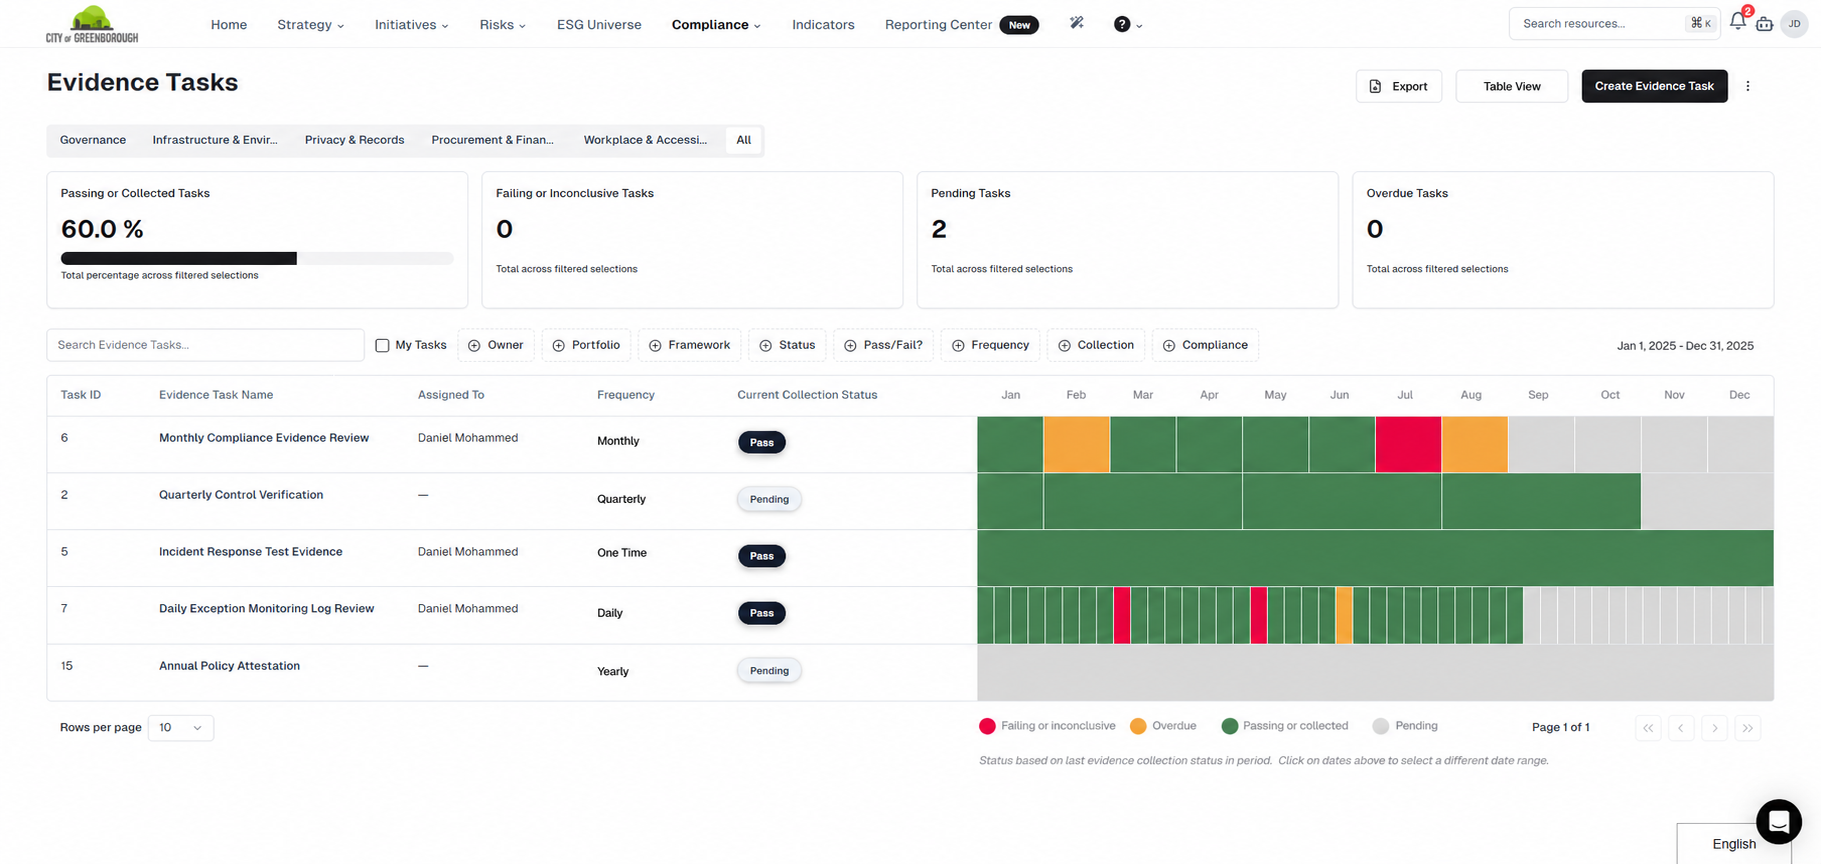Screen dimensions: 1821x864
Task: Open the Status filter
Action: coord(787,345)
